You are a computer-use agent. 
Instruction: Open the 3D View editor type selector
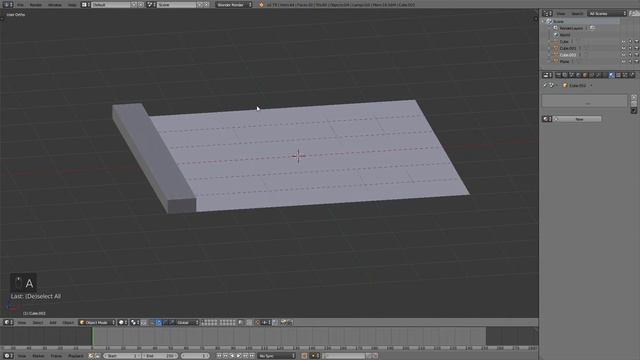point(8,322)
